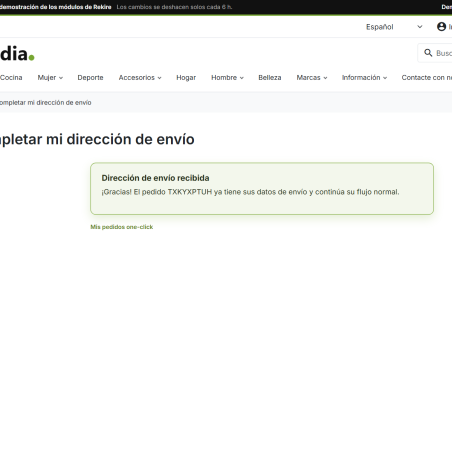Click the Marcas menu label
The height and width of the screenshot is (452, 452).
pos(308,77)
